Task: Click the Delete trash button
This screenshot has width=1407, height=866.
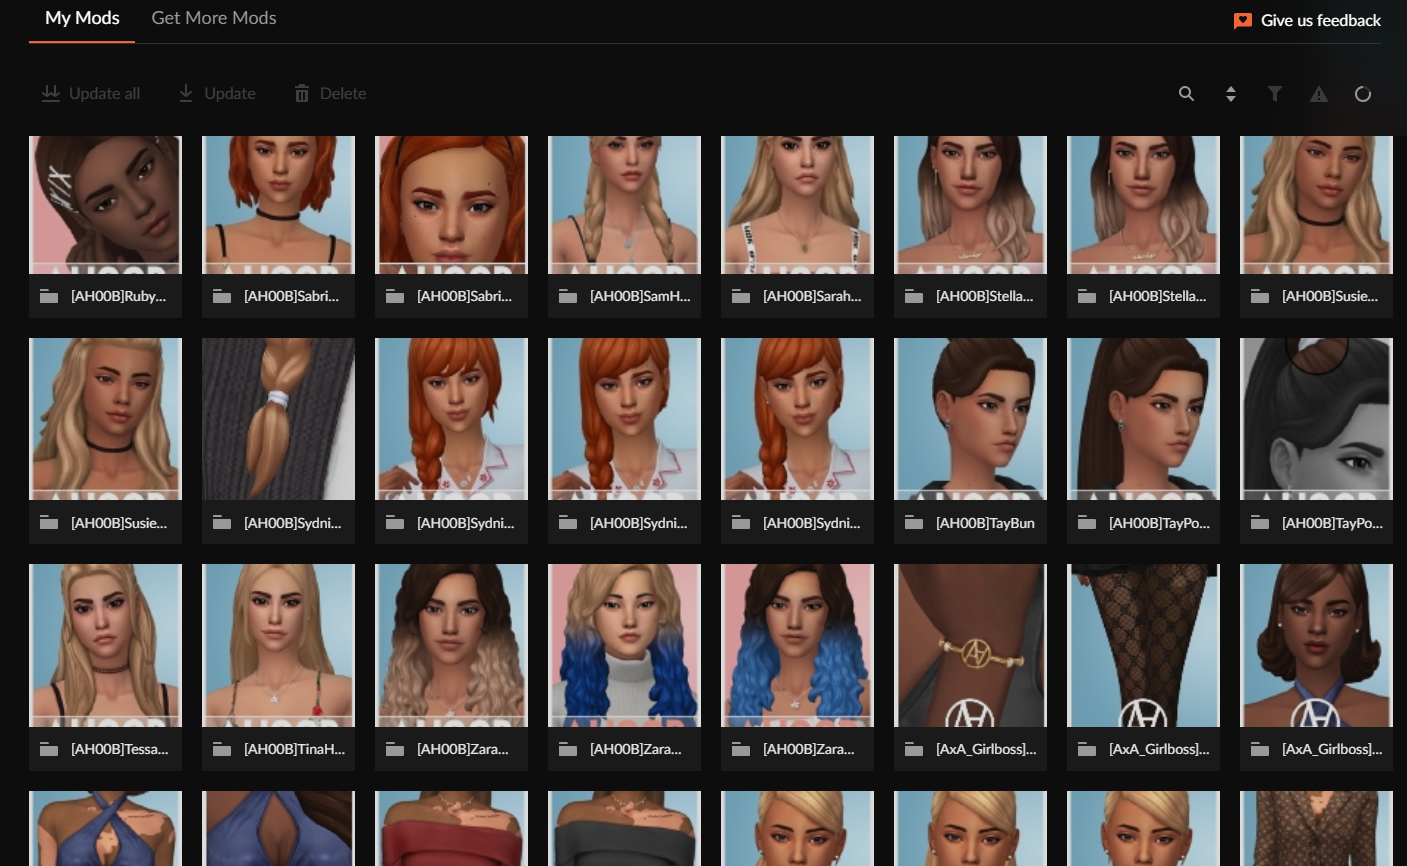Action: 330,93
